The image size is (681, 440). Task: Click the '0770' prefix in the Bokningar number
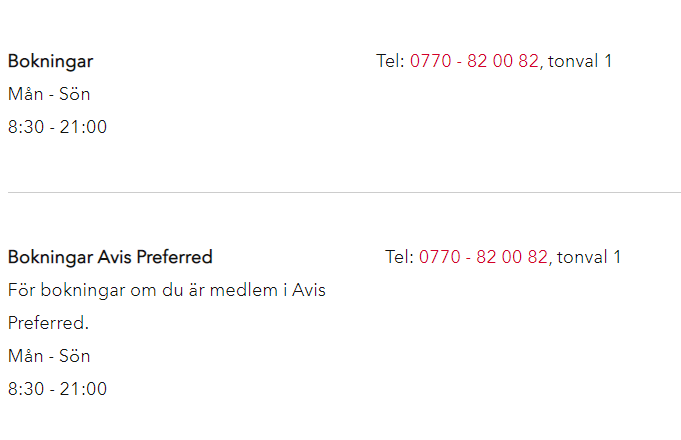pos(430,61)
